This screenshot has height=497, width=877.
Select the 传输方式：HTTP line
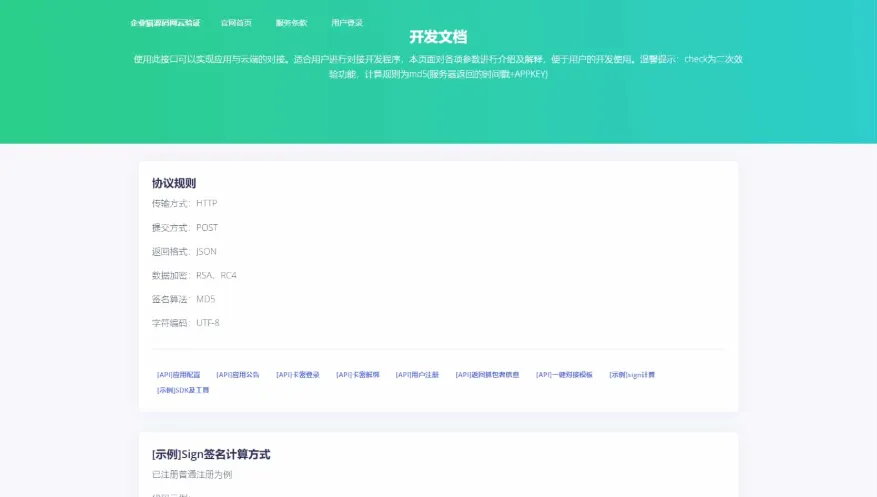click(x=185, y=203)
